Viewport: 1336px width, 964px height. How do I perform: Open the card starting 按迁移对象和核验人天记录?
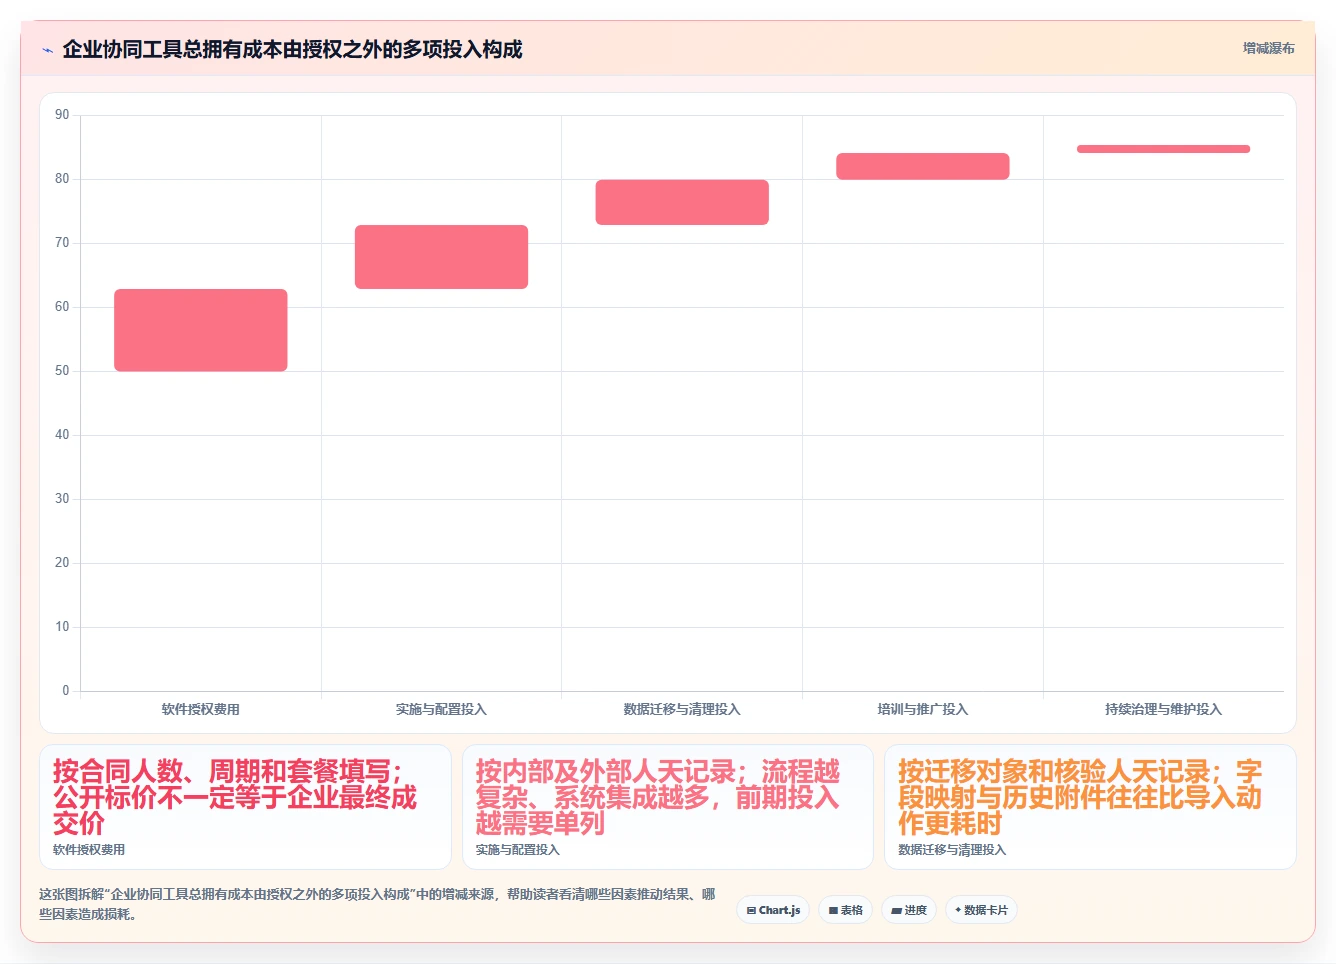(x=1090, y=807)
